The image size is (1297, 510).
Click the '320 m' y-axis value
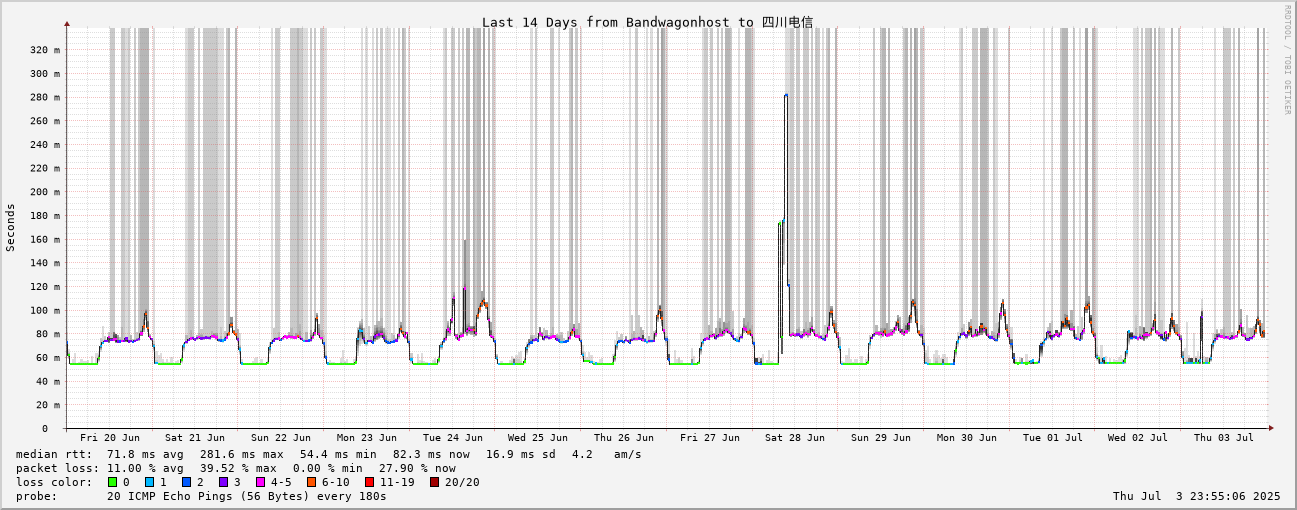tap(44, 50)
